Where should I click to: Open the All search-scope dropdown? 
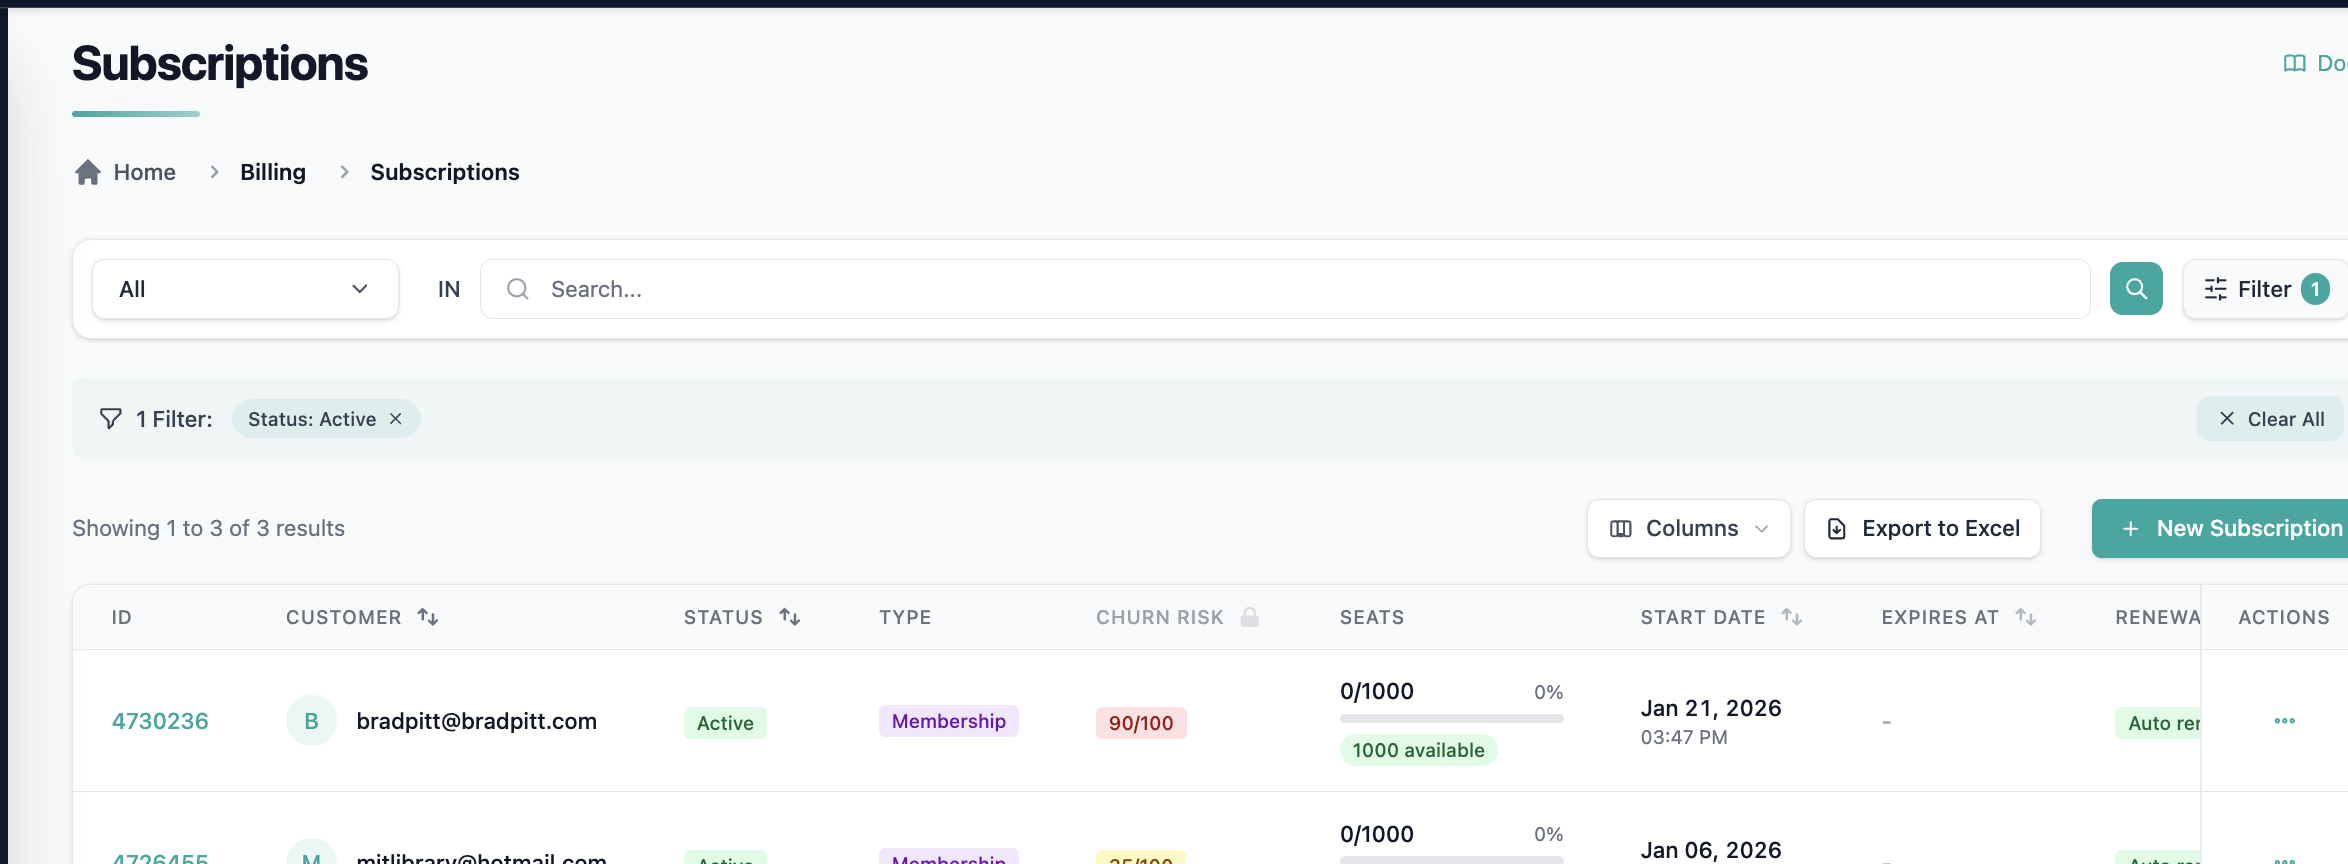point(245,289)
